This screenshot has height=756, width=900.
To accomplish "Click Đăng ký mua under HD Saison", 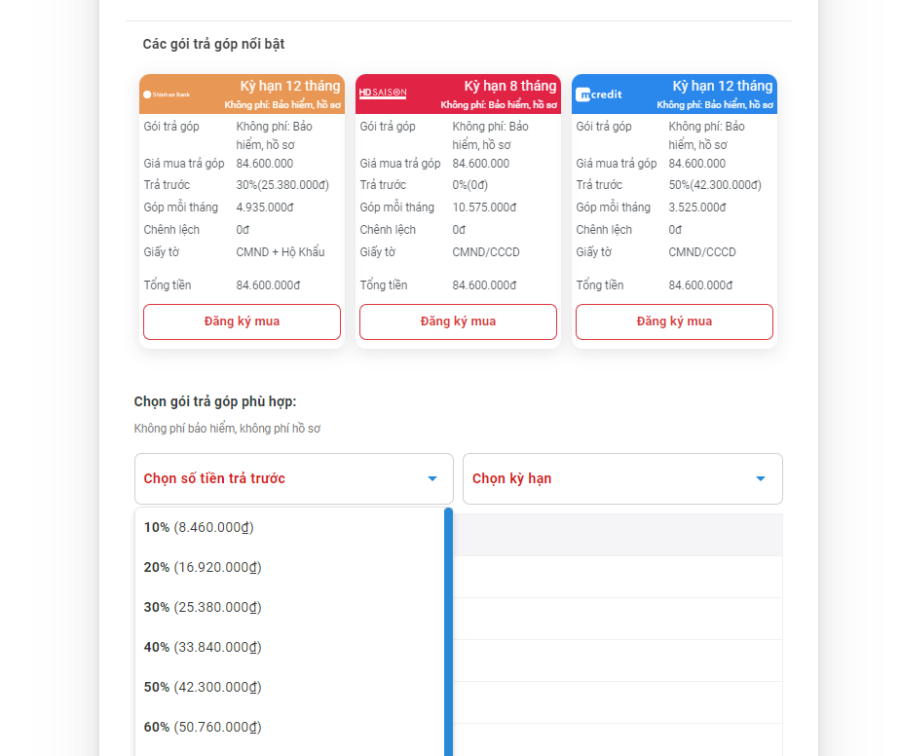I will tap(458, 322).
